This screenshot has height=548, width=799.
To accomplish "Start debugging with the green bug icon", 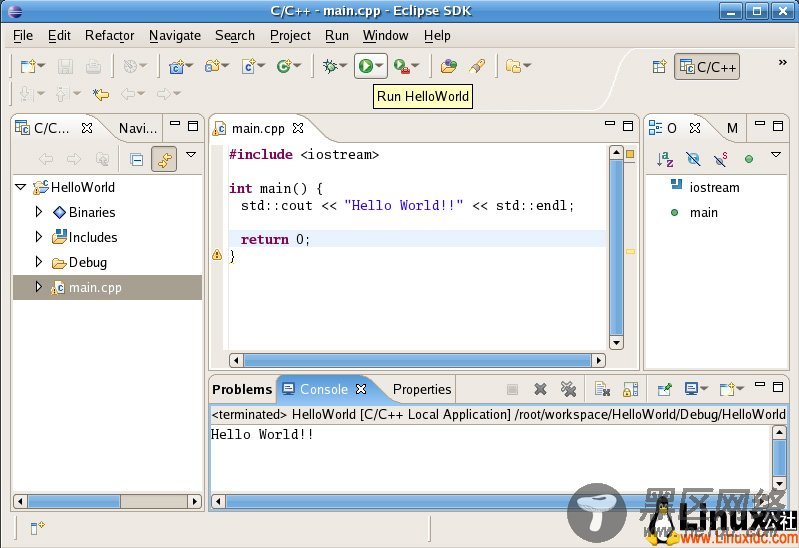I will click(330, 66).
